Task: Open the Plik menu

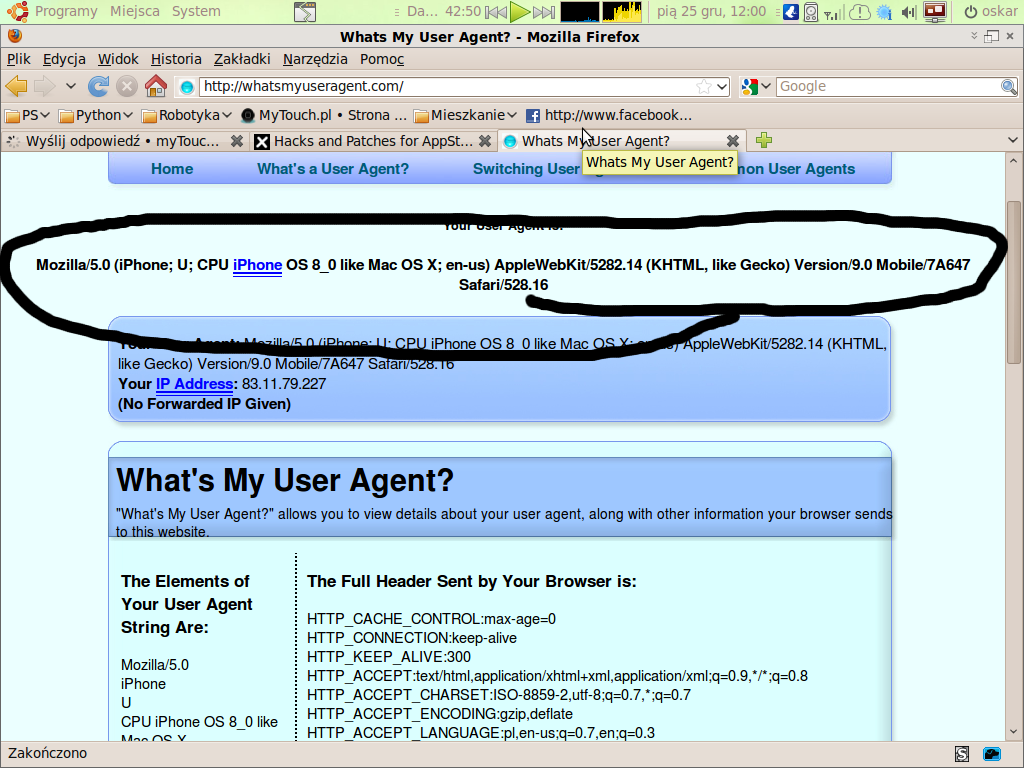Action: pos(19,59)
